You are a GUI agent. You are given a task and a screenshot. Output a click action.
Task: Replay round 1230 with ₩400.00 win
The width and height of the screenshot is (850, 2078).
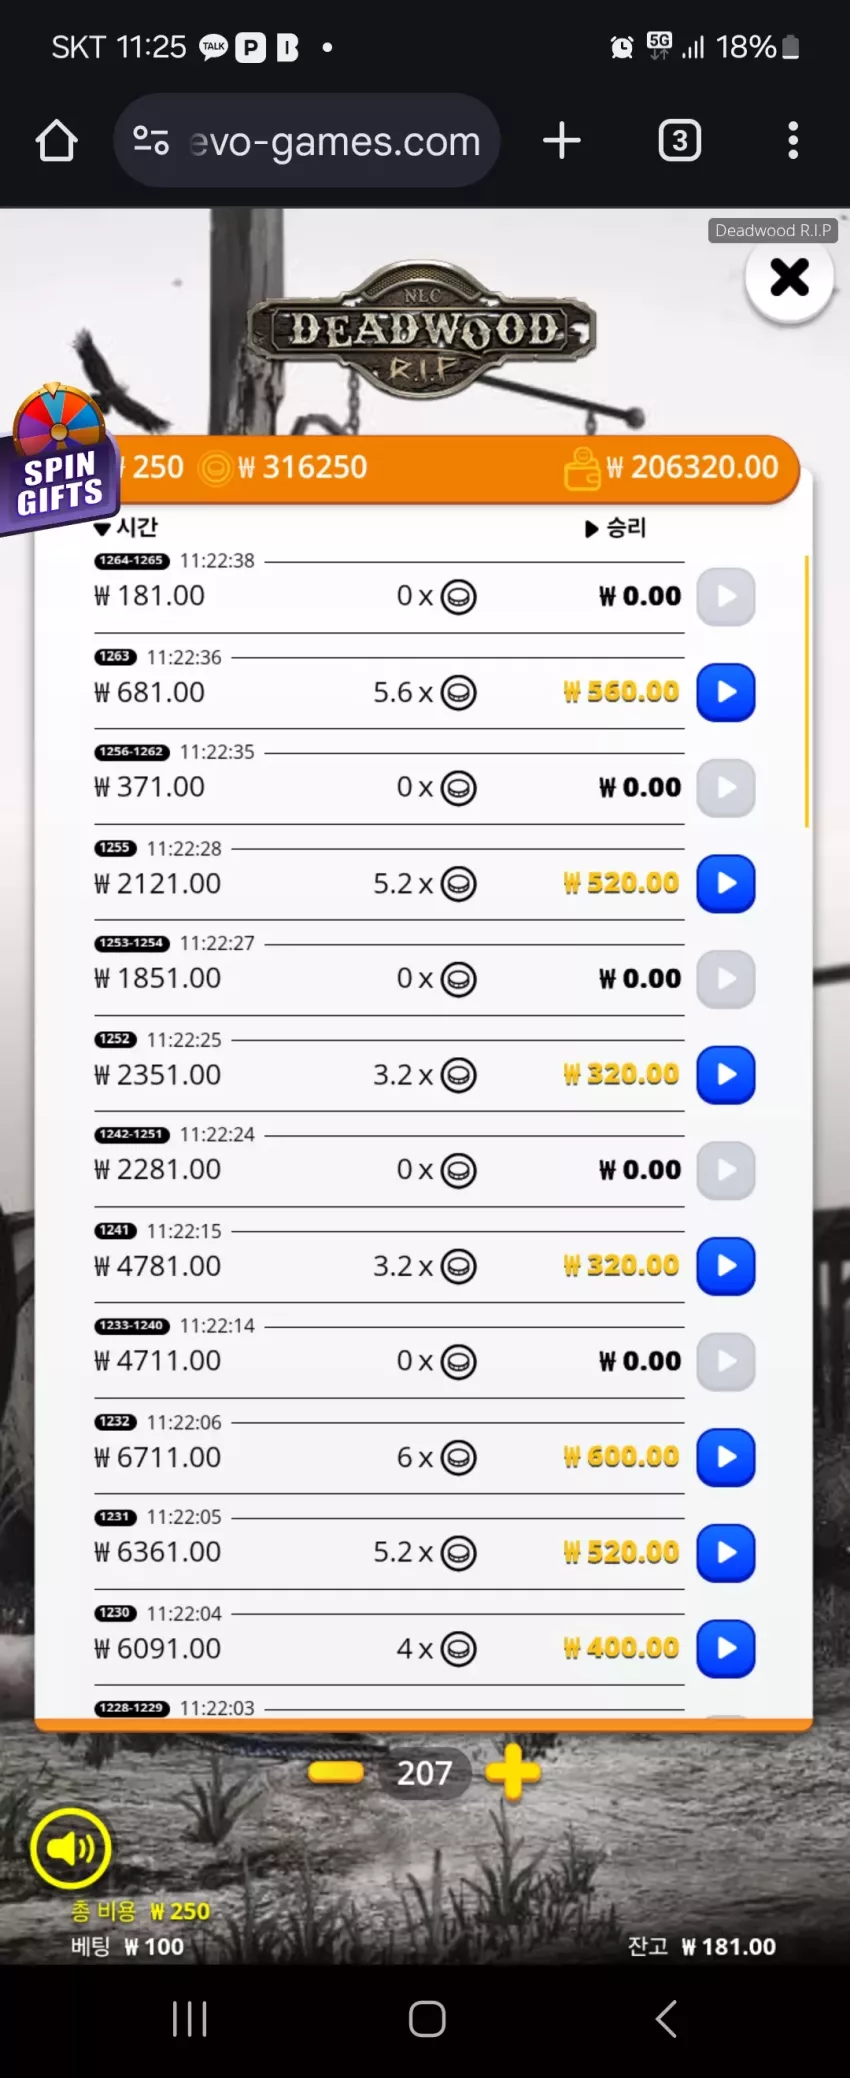[x=725, y=1648]
